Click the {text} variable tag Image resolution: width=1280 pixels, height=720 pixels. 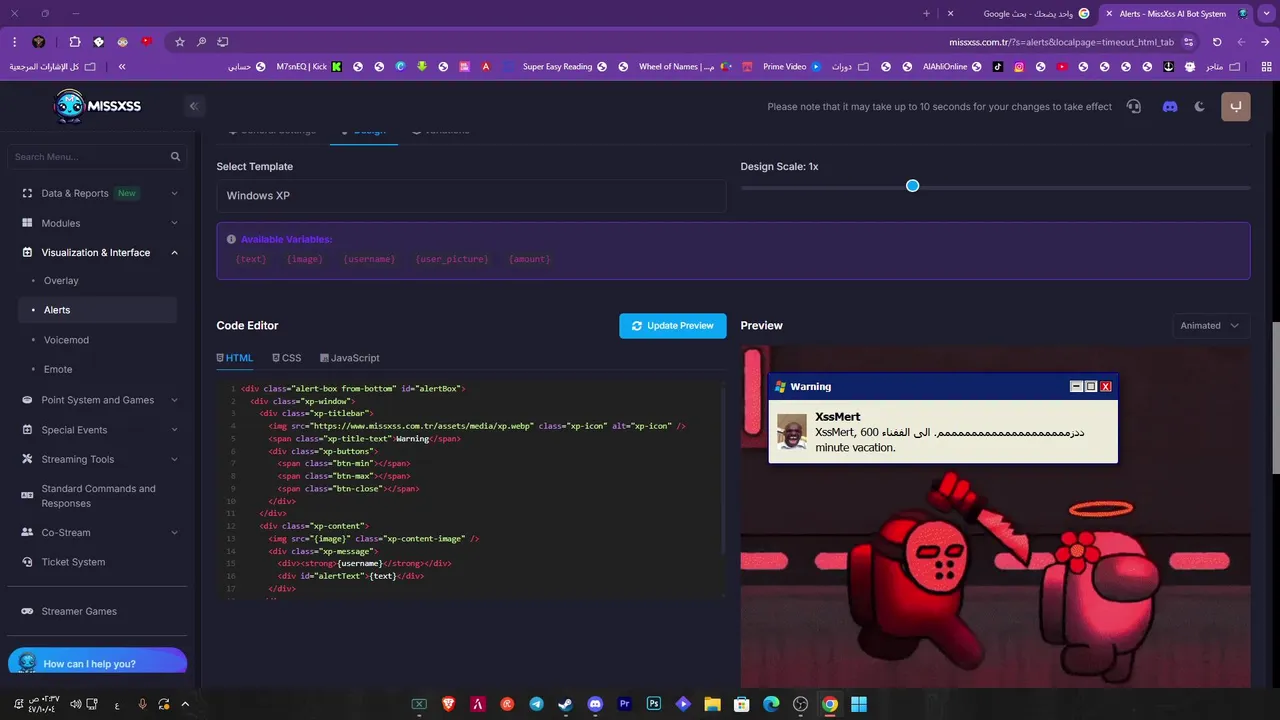point(251,259)
